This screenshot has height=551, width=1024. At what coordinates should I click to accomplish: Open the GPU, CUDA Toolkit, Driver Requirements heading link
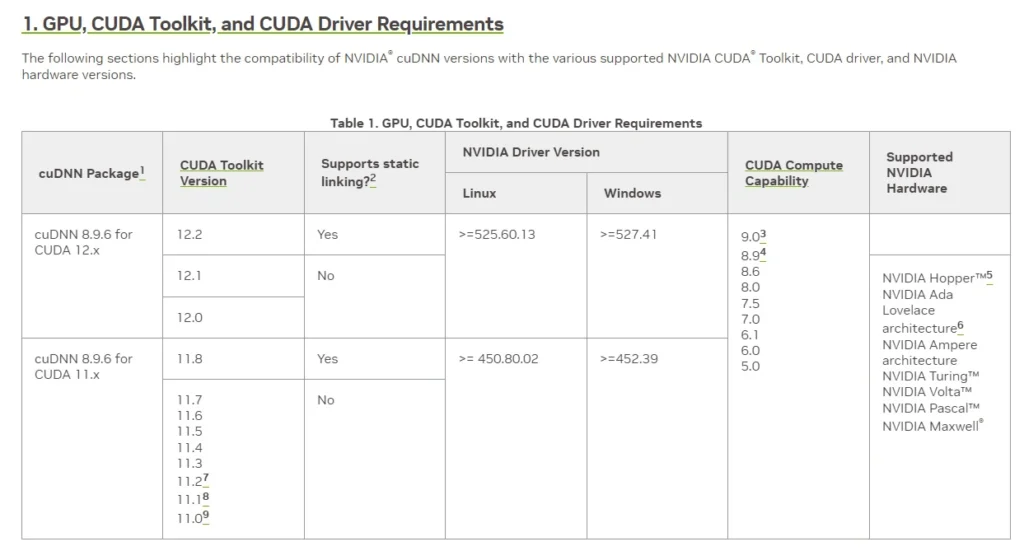262,23
